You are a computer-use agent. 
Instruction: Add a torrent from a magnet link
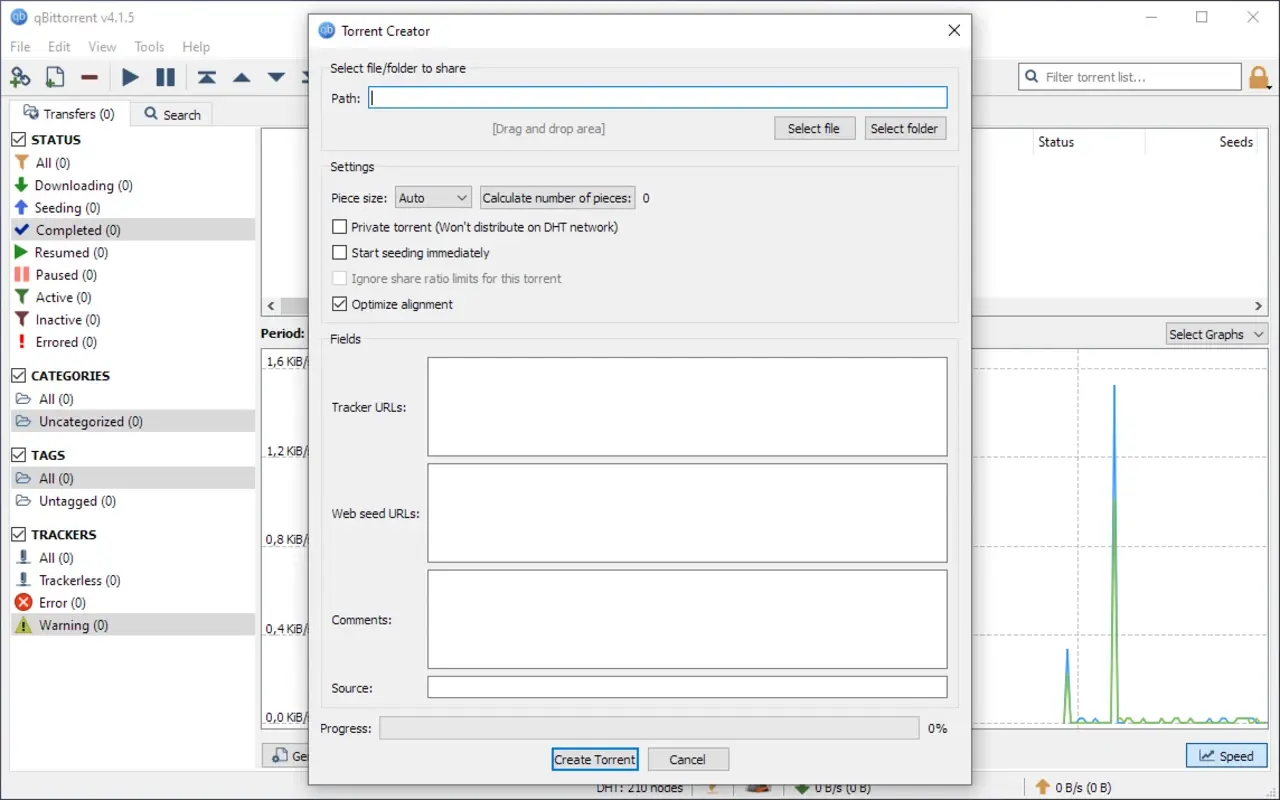point(20,76)
